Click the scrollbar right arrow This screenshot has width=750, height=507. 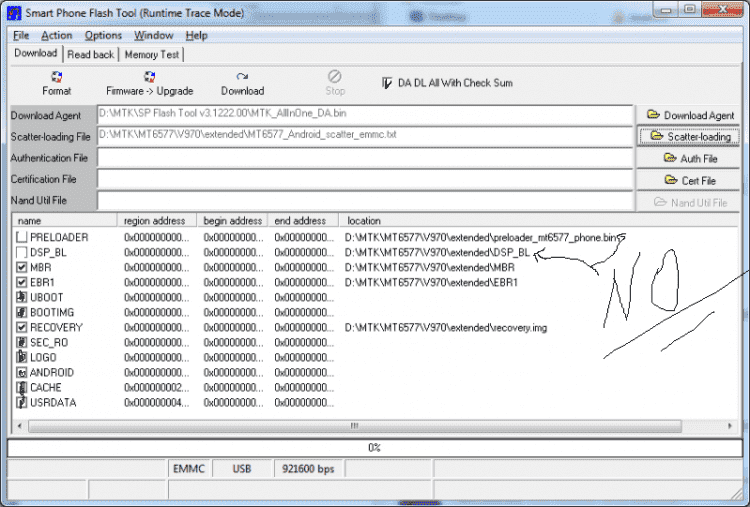coord(730,426)
